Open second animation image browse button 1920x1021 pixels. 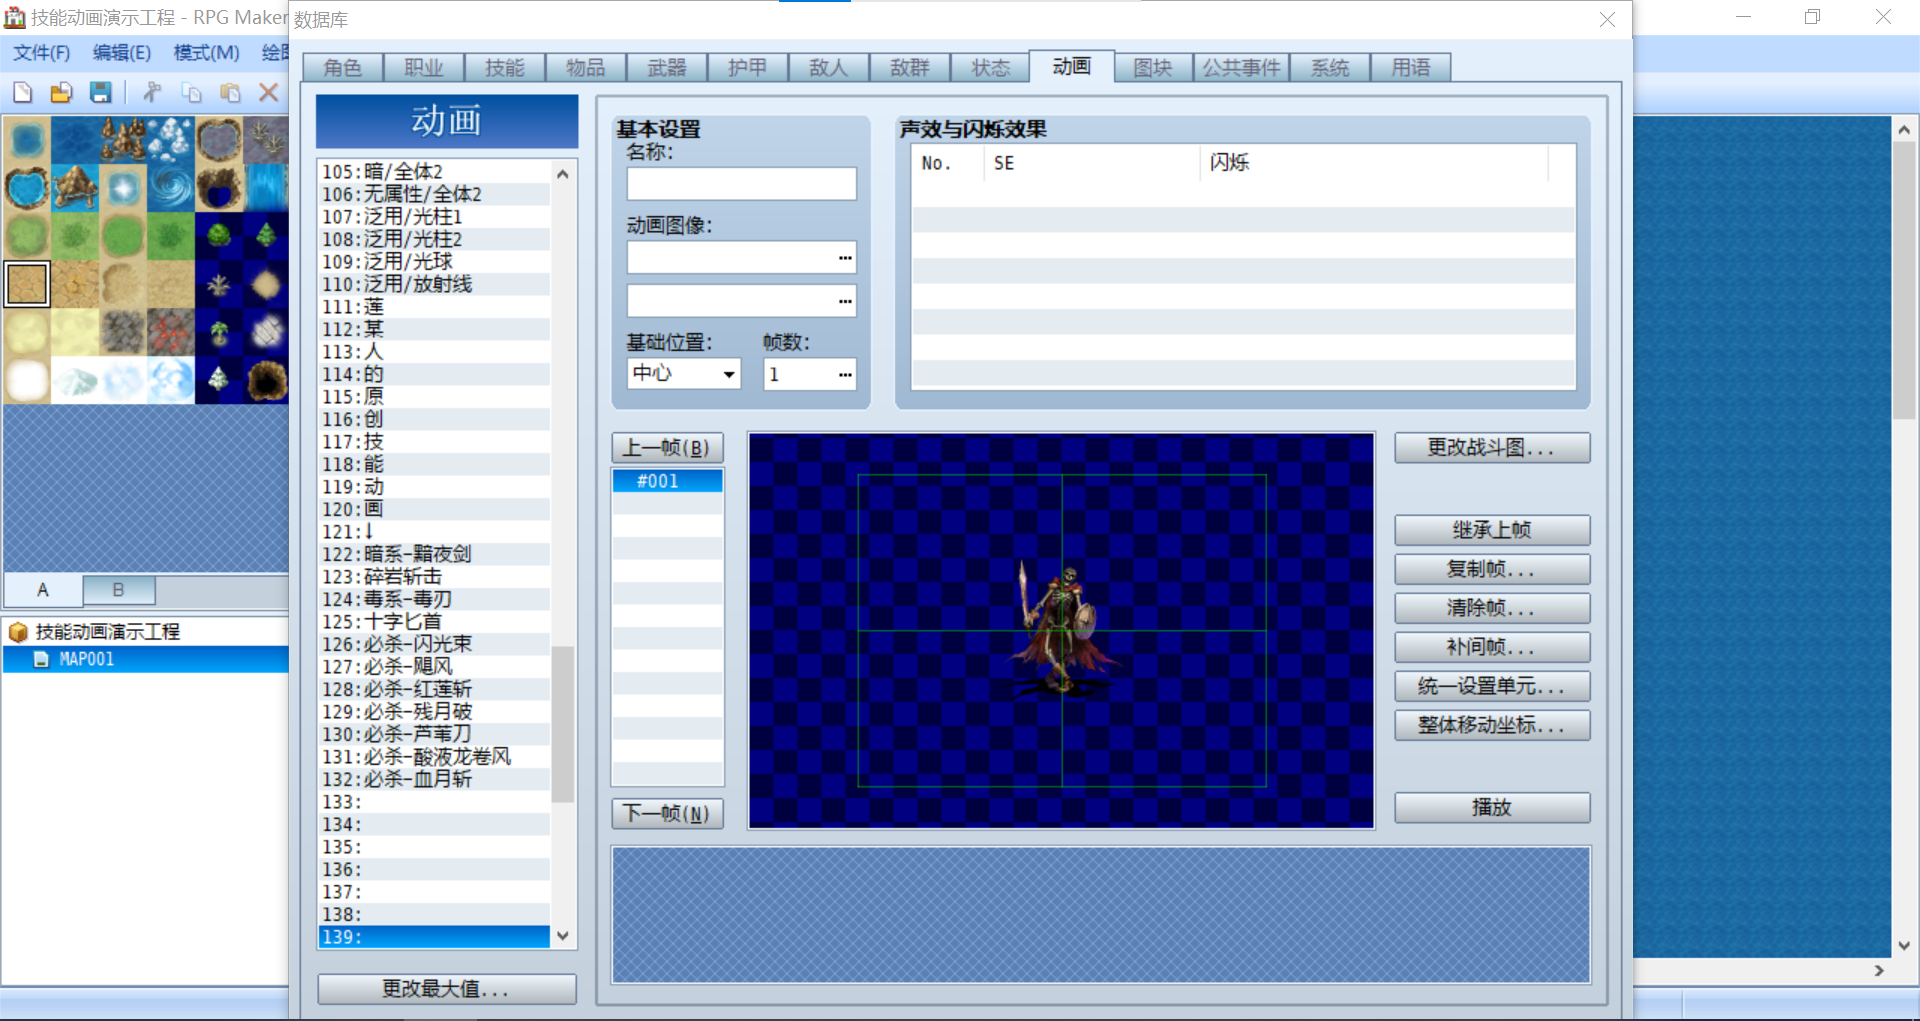[845, 301]
